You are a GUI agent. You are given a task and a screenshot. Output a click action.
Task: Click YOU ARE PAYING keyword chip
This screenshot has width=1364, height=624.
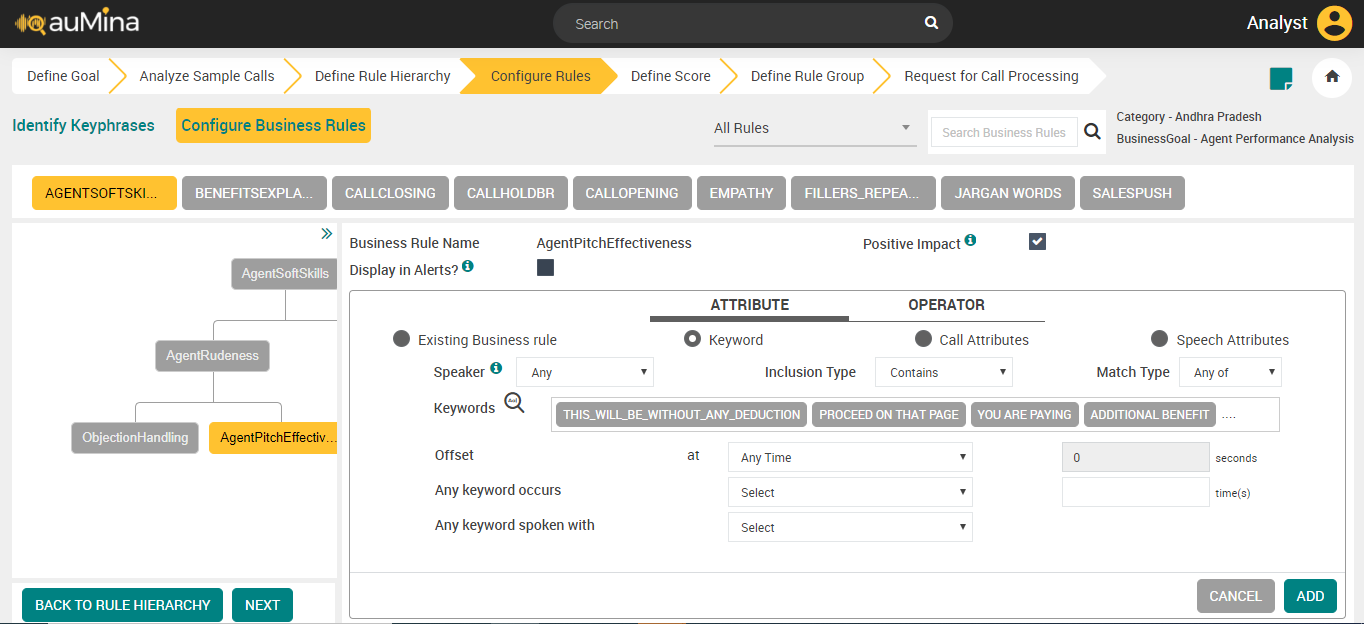[x=1024, y=414]
